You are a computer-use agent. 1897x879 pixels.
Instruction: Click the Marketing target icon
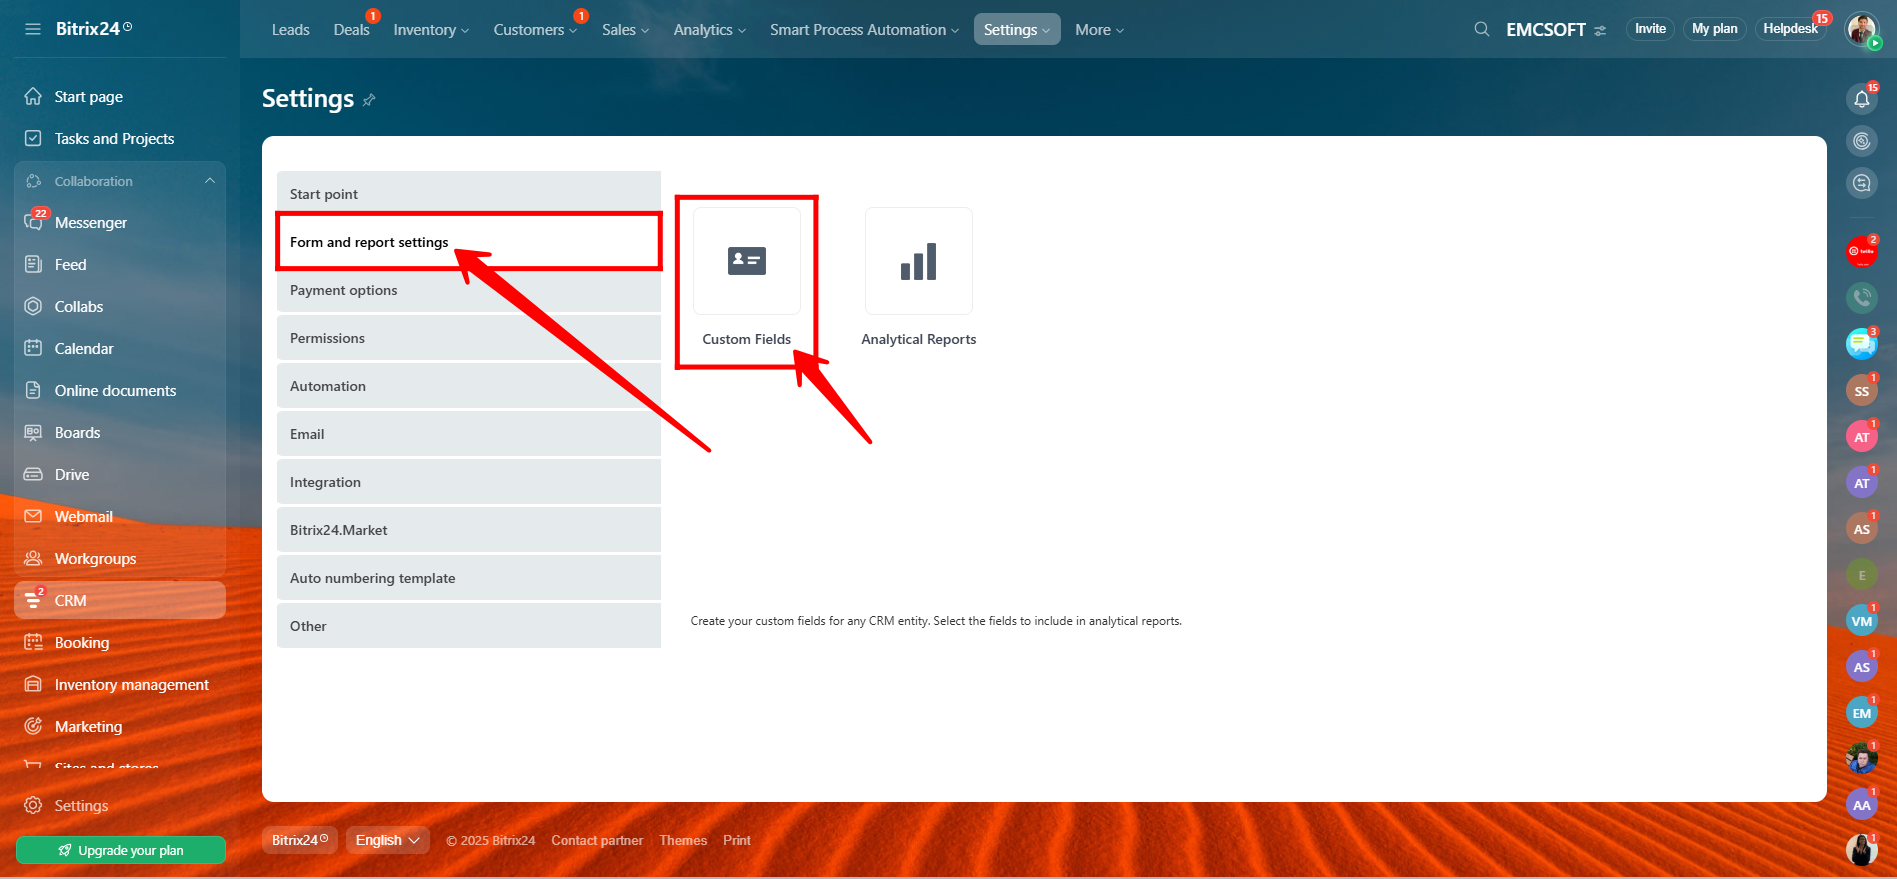[x=33, y=726]
